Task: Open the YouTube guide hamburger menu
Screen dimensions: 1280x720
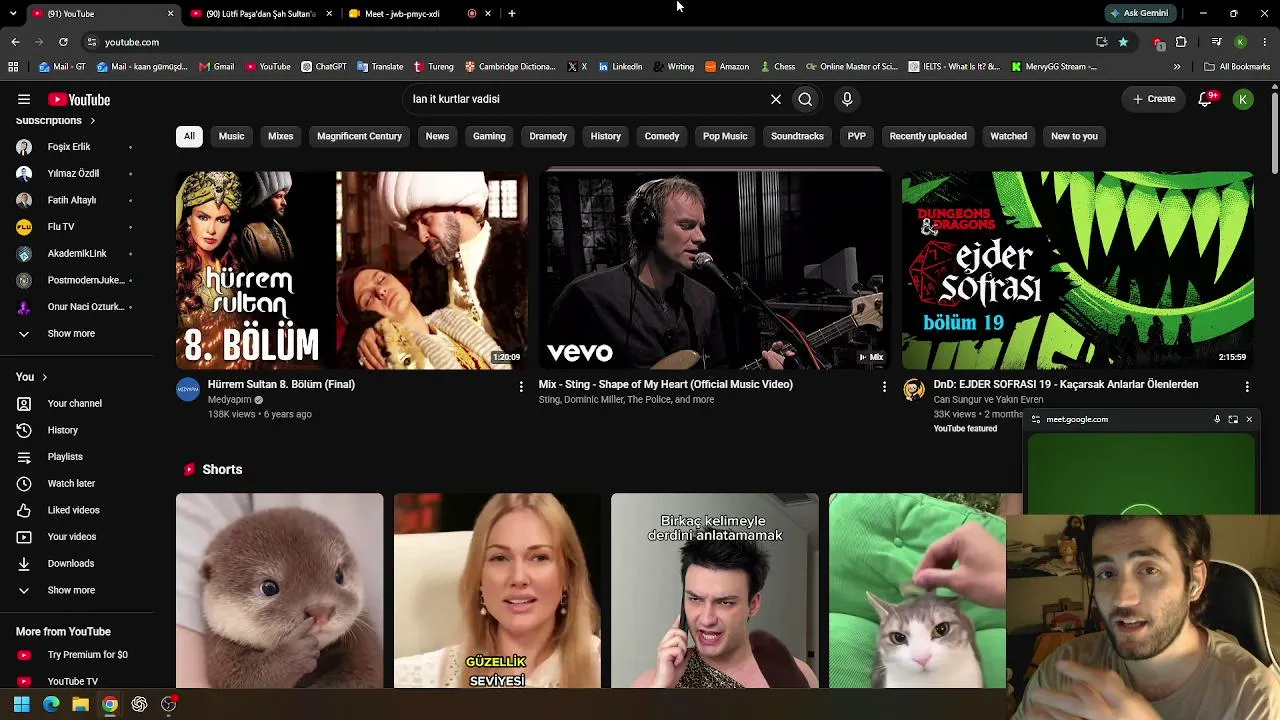Action: [x=24, y=99]
